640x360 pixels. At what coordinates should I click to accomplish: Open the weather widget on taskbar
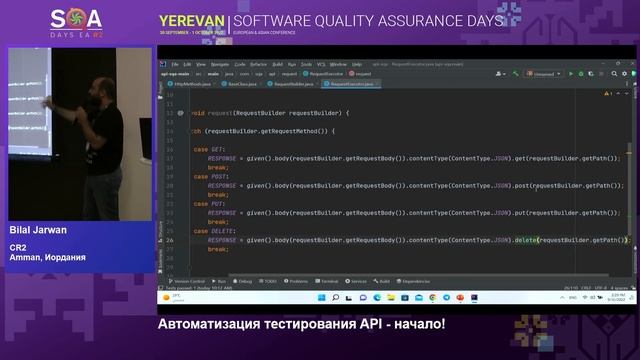(x=173, y=298)
